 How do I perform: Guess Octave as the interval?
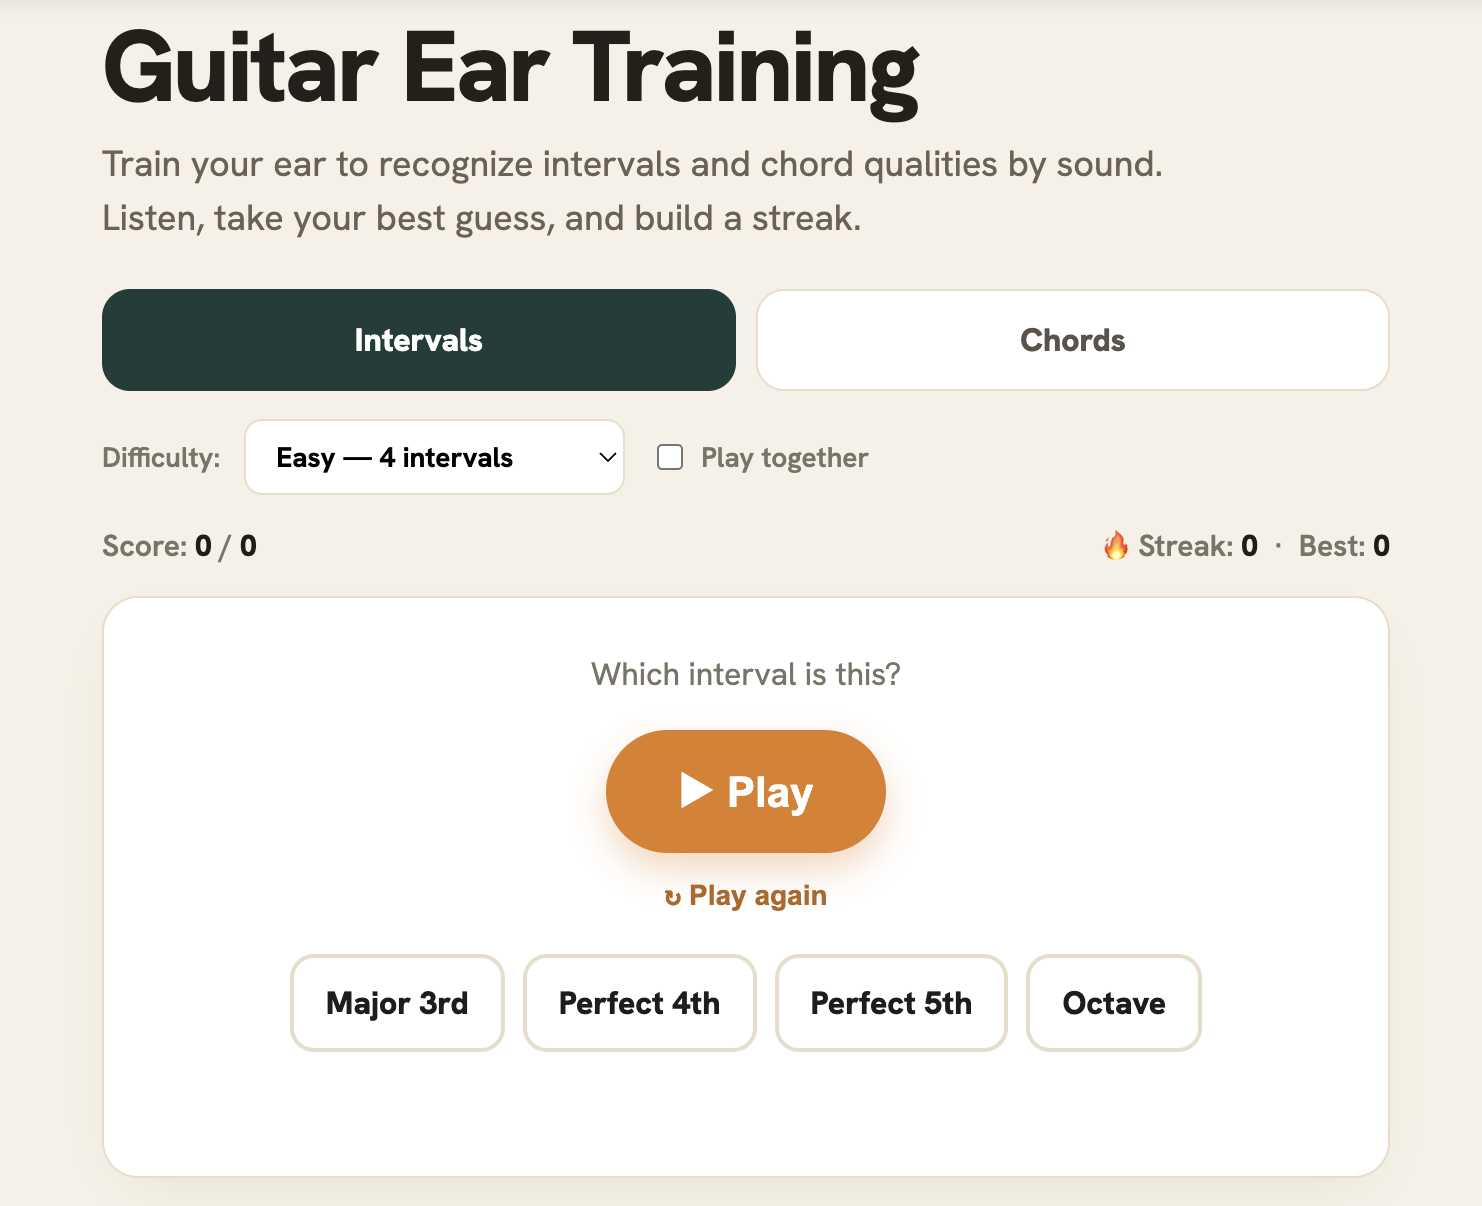pyautogui.click(x=1114, y=1002)
